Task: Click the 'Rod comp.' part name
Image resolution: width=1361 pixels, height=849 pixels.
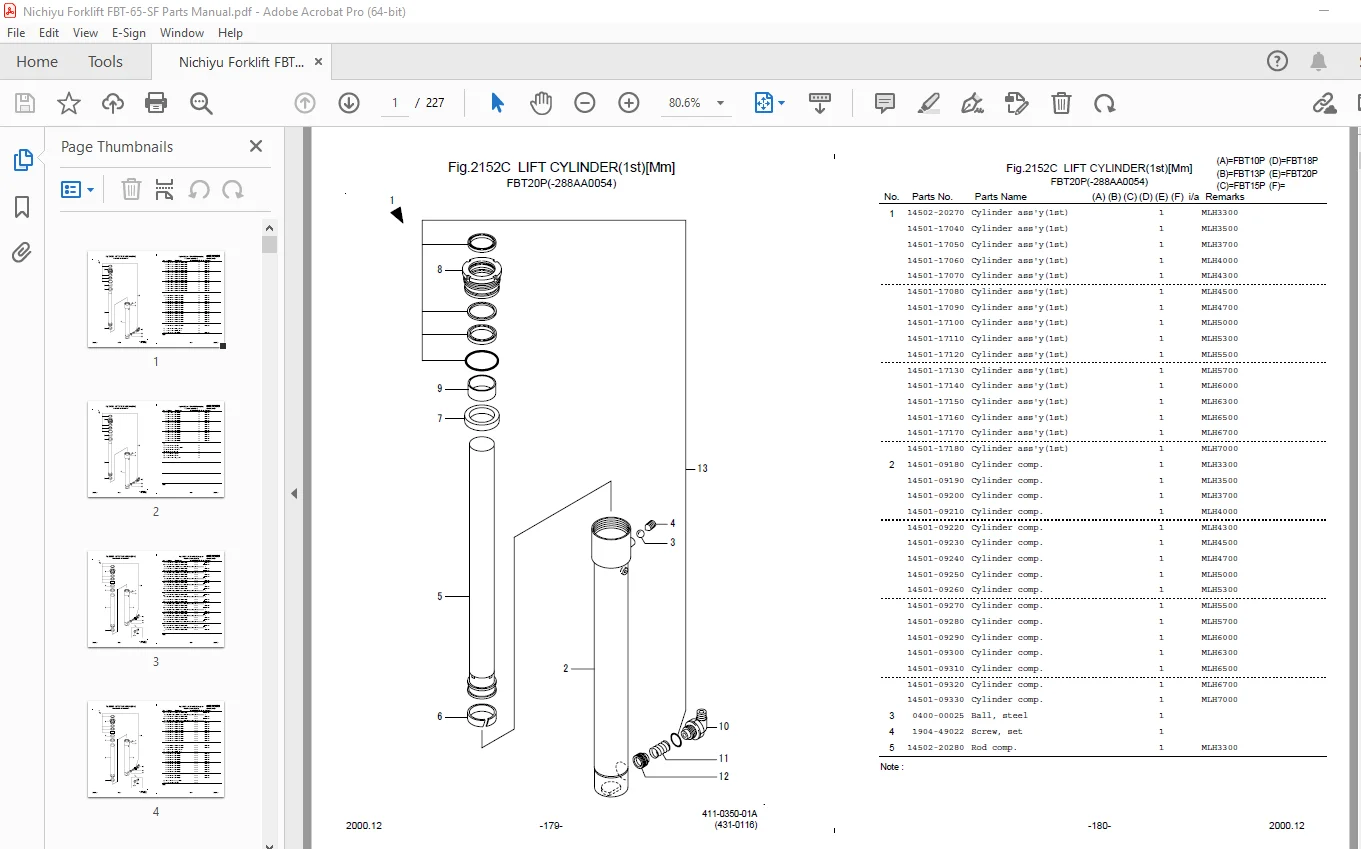Action: click(993, 747)
